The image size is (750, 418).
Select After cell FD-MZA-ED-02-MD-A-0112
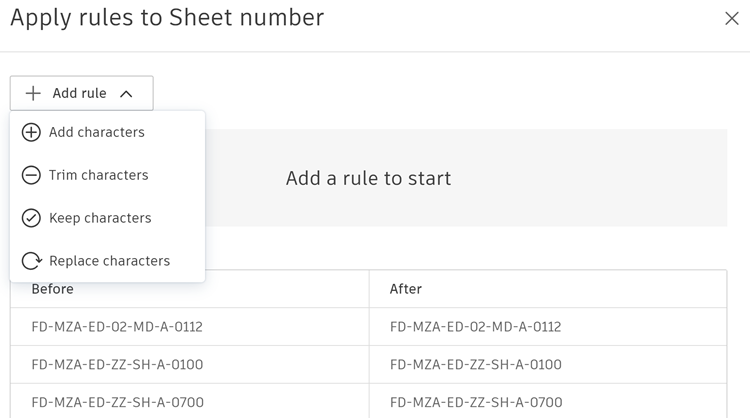[476, 327]
